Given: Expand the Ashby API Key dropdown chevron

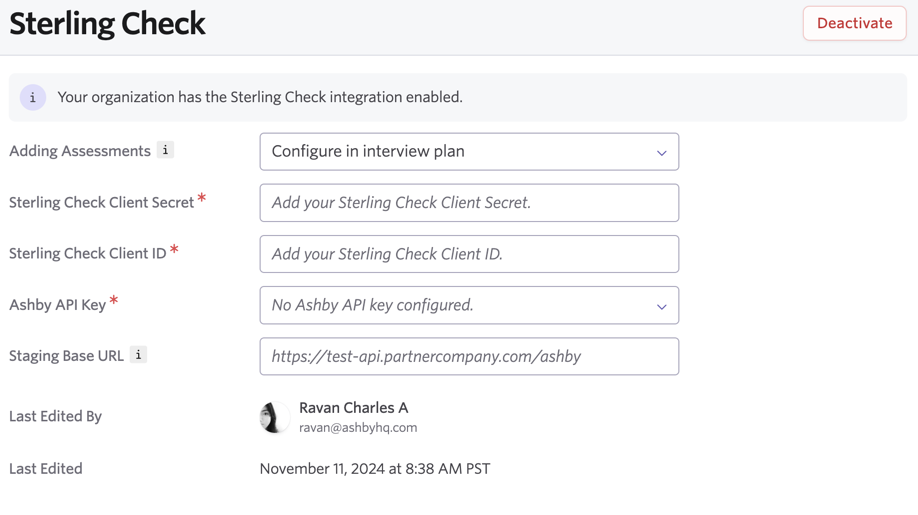Looking at the screenshot, I should pos(662,306).
